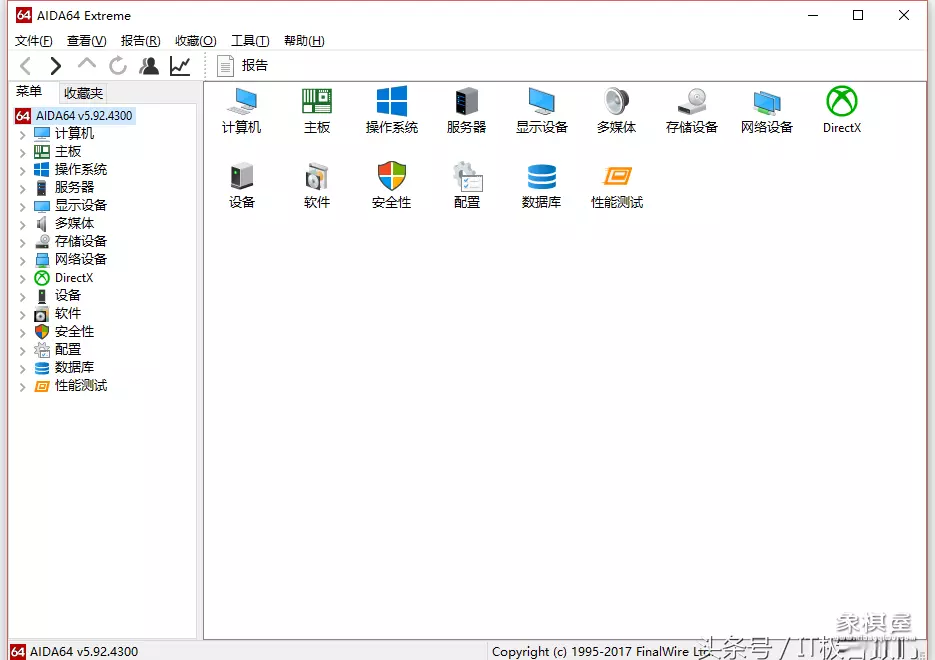Click the Up arrow toolbar button
The image size is (935, 660).
[86, 64]
